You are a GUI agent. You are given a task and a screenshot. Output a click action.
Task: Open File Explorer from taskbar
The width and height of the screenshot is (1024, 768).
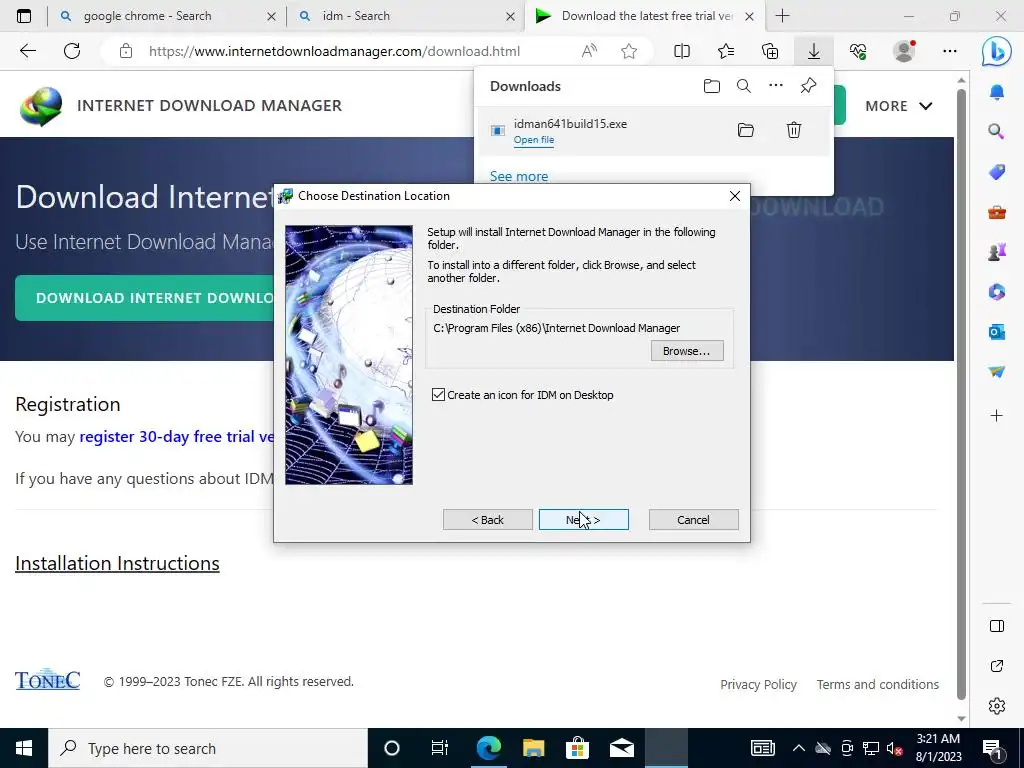point(534,748)
